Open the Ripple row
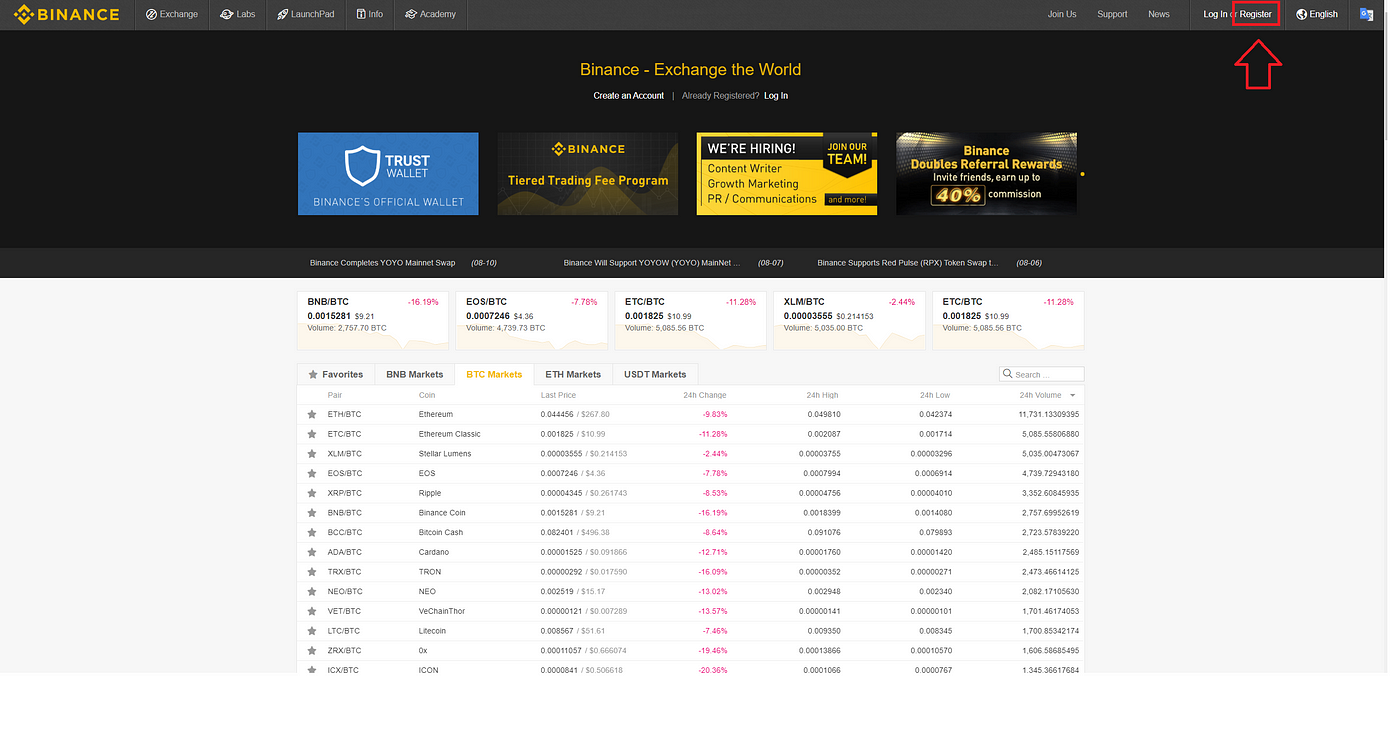The image size is (1400, 754). (691, 493)
